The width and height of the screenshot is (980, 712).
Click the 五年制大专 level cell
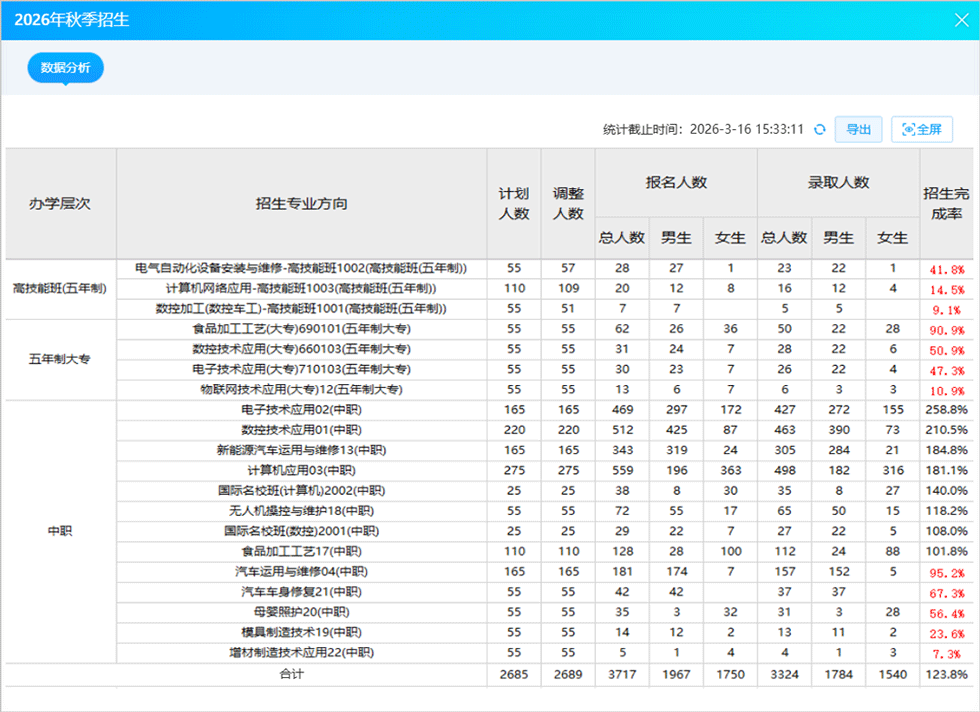tap(61, 359)
